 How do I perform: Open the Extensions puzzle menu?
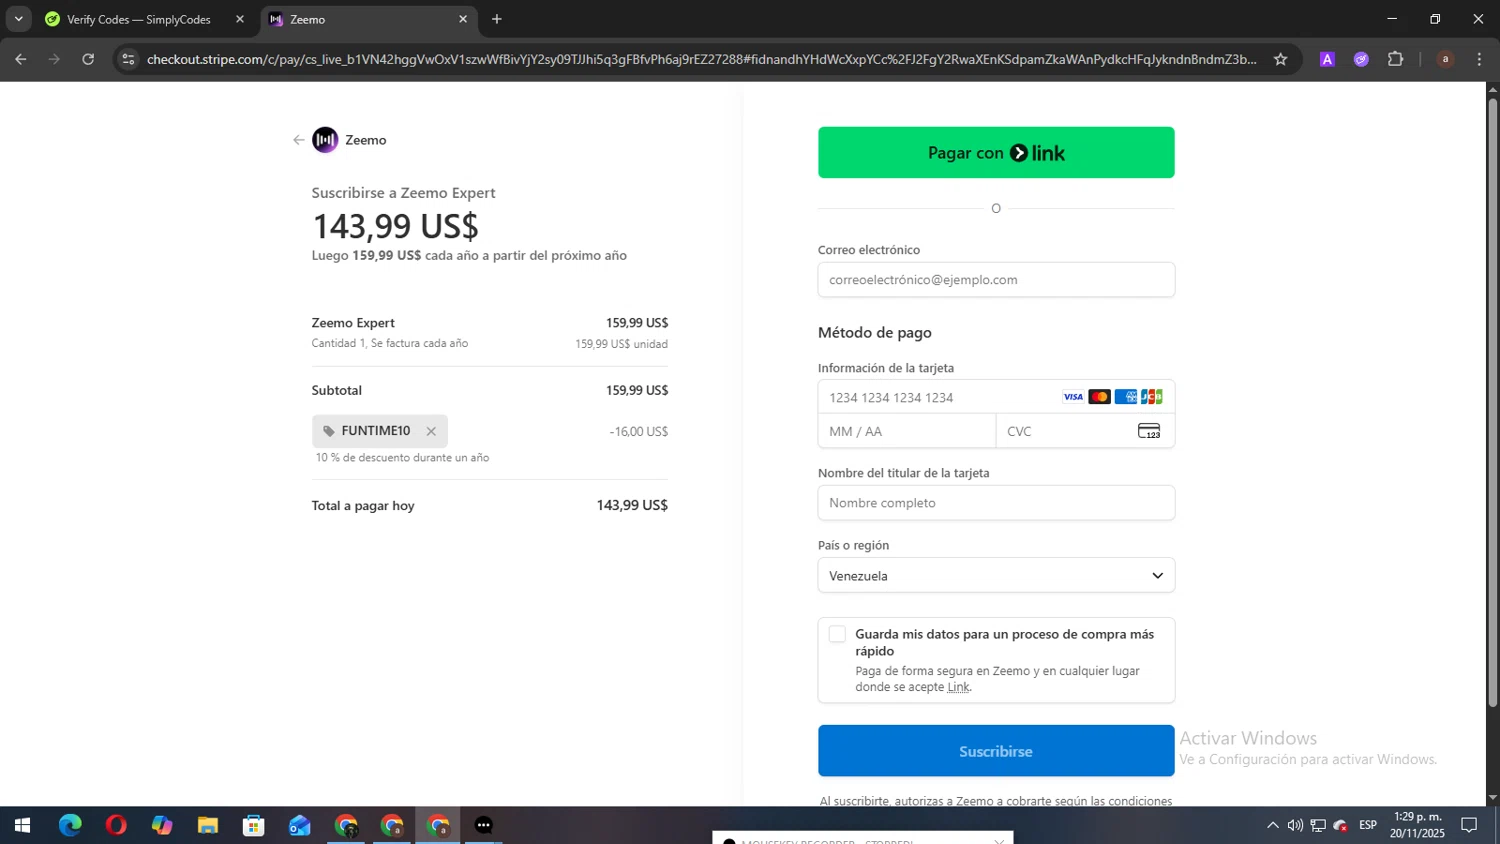(x=1395, y=59)
